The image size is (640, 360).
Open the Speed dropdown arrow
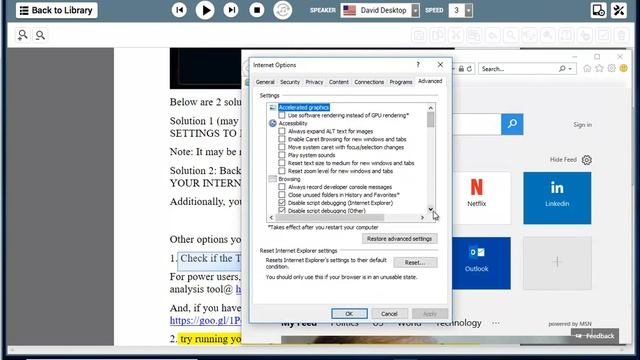point(469,10)
